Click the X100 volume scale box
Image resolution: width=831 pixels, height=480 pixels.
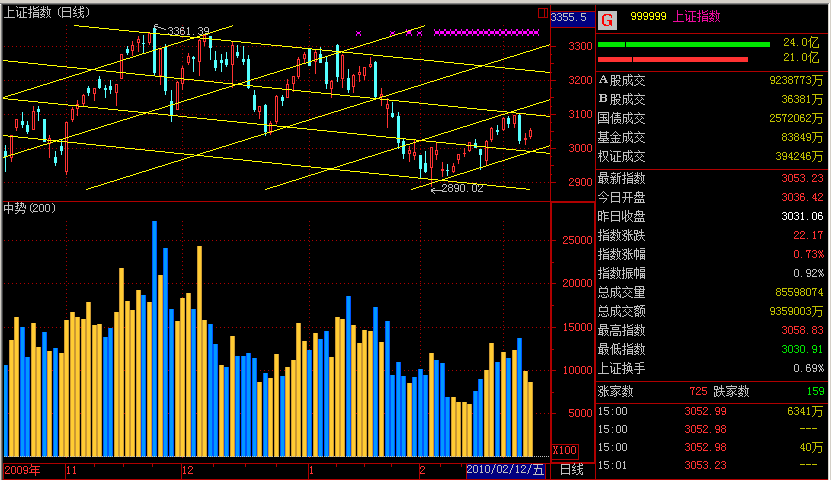[564, 450]
